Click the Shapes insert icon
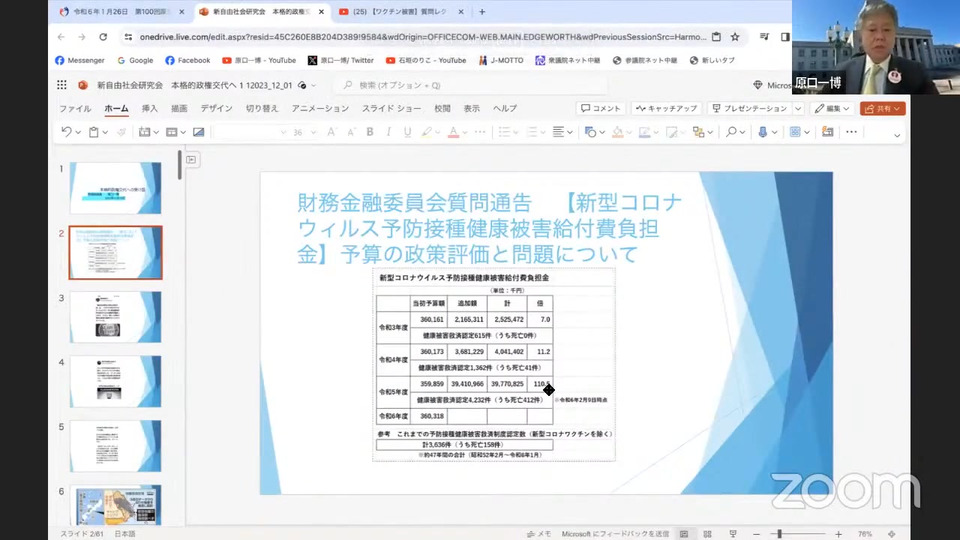 pyautogui.click(x=590, y=132)
